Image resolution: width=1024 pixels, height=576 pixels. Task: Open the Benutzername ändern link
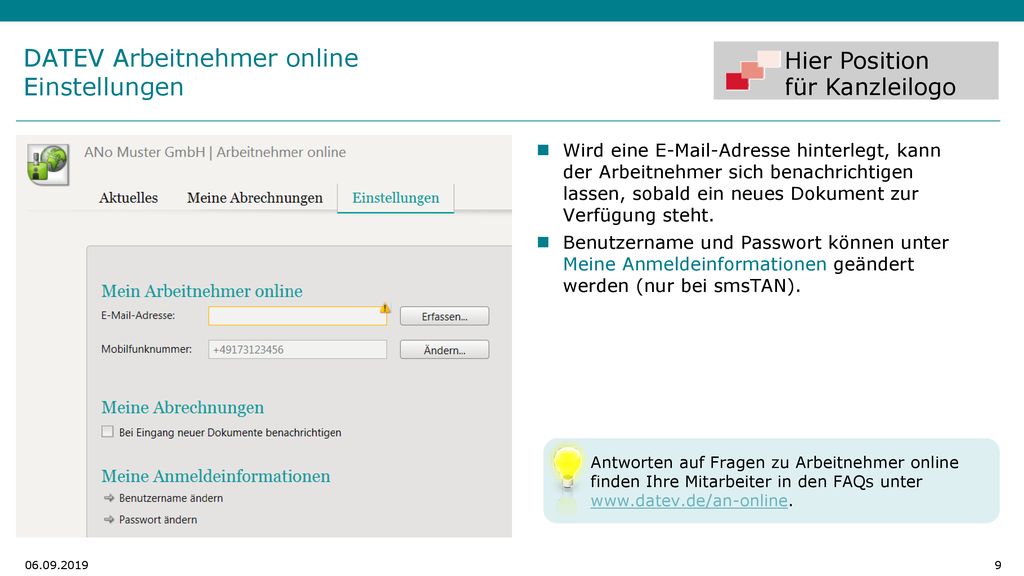[171, 498]
